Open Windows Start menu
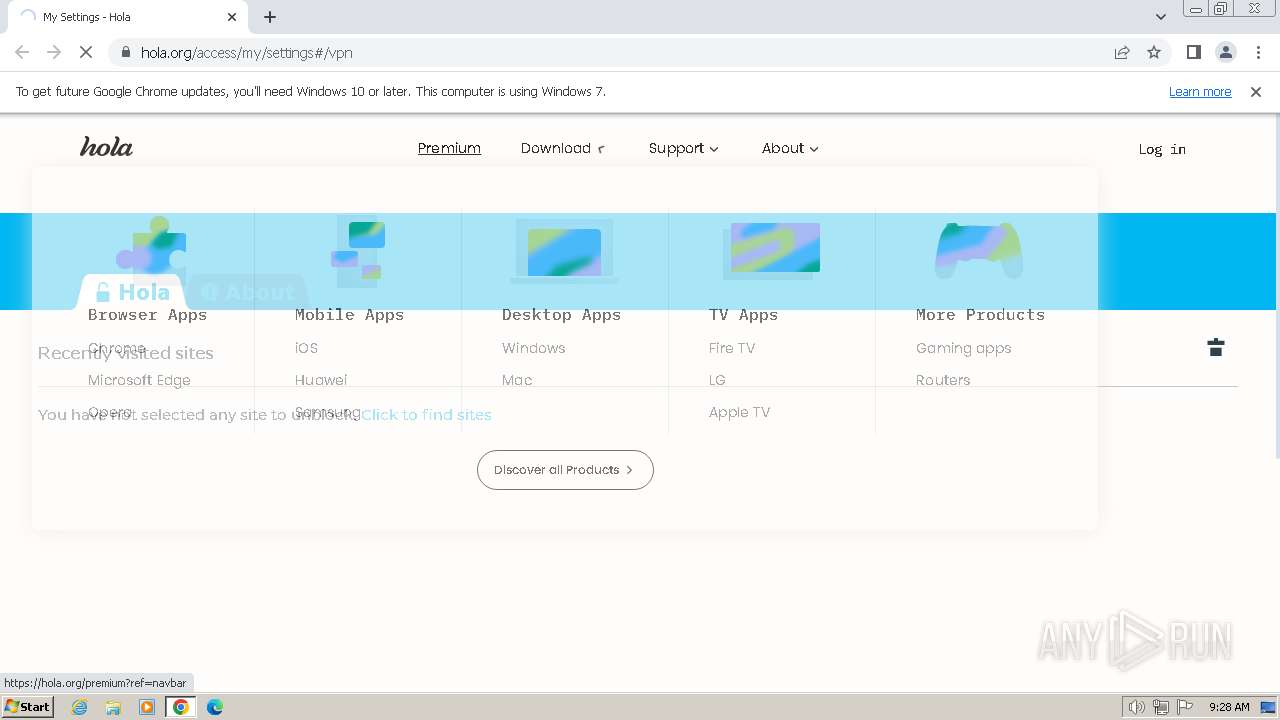Viewport: 1280px width, 720px height. point(27,707)
